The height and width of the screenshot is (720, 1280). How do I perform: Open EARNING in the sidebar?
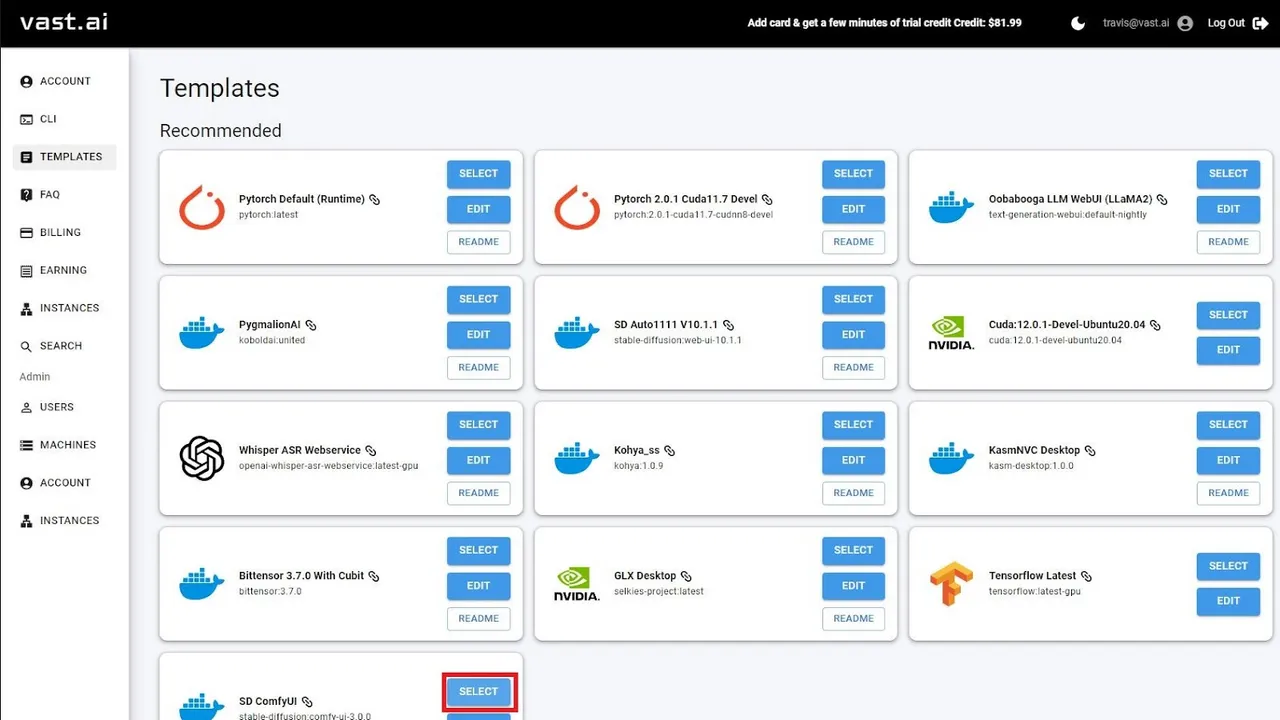pos(65,270)
